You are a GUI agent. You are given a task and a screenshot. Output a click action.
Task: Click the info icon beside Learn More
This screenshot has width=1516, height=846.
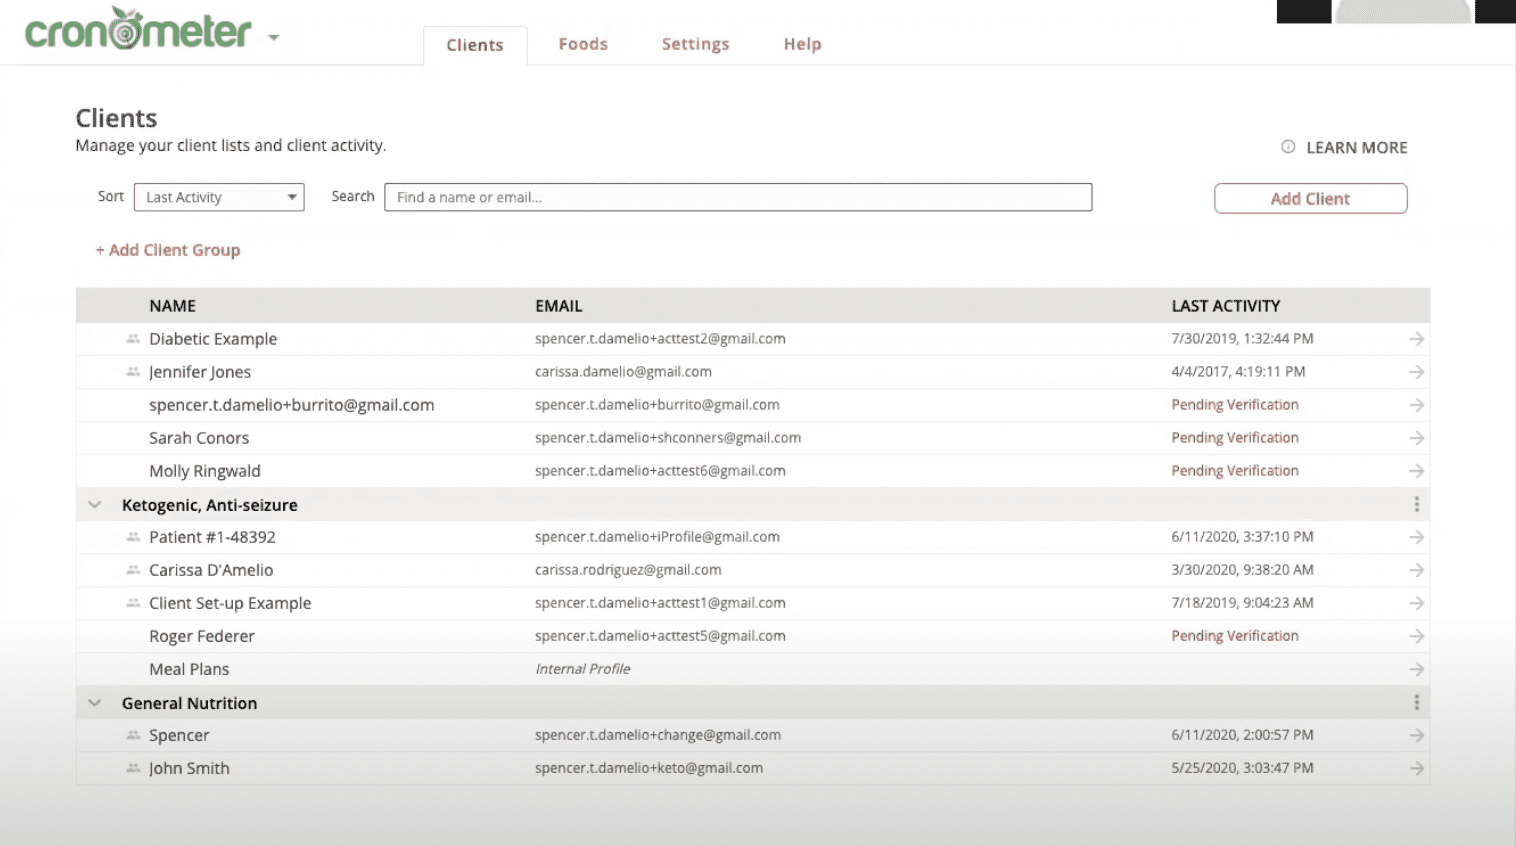pyautogui.click(x=1288, y=147)
